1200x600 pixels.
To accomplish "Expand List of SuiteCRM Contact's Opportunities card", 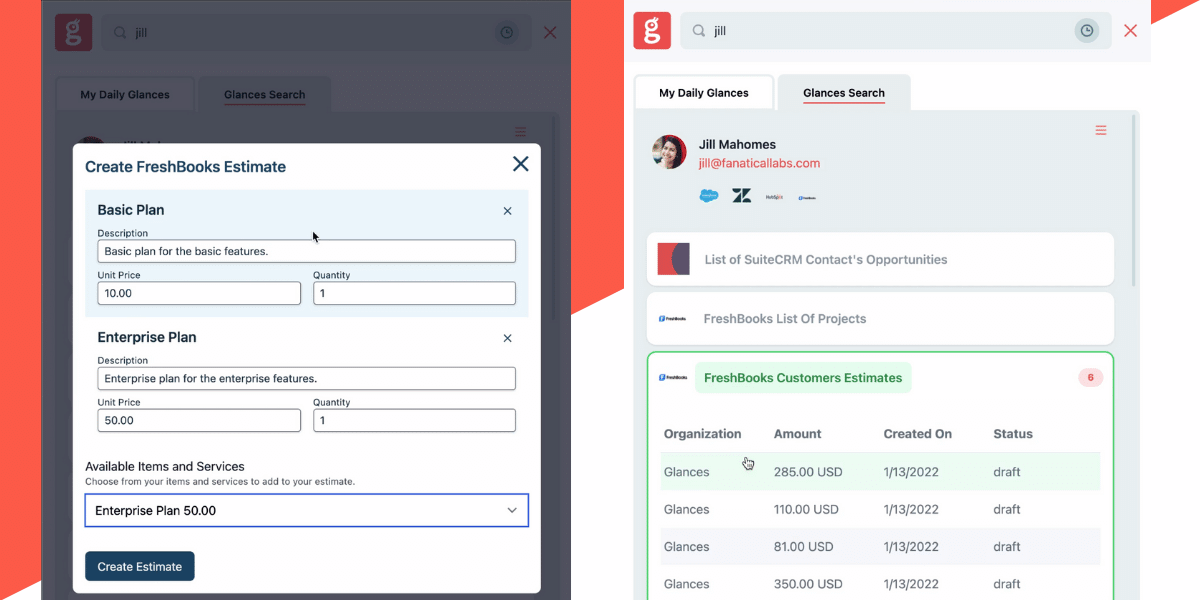I will 880,259.
